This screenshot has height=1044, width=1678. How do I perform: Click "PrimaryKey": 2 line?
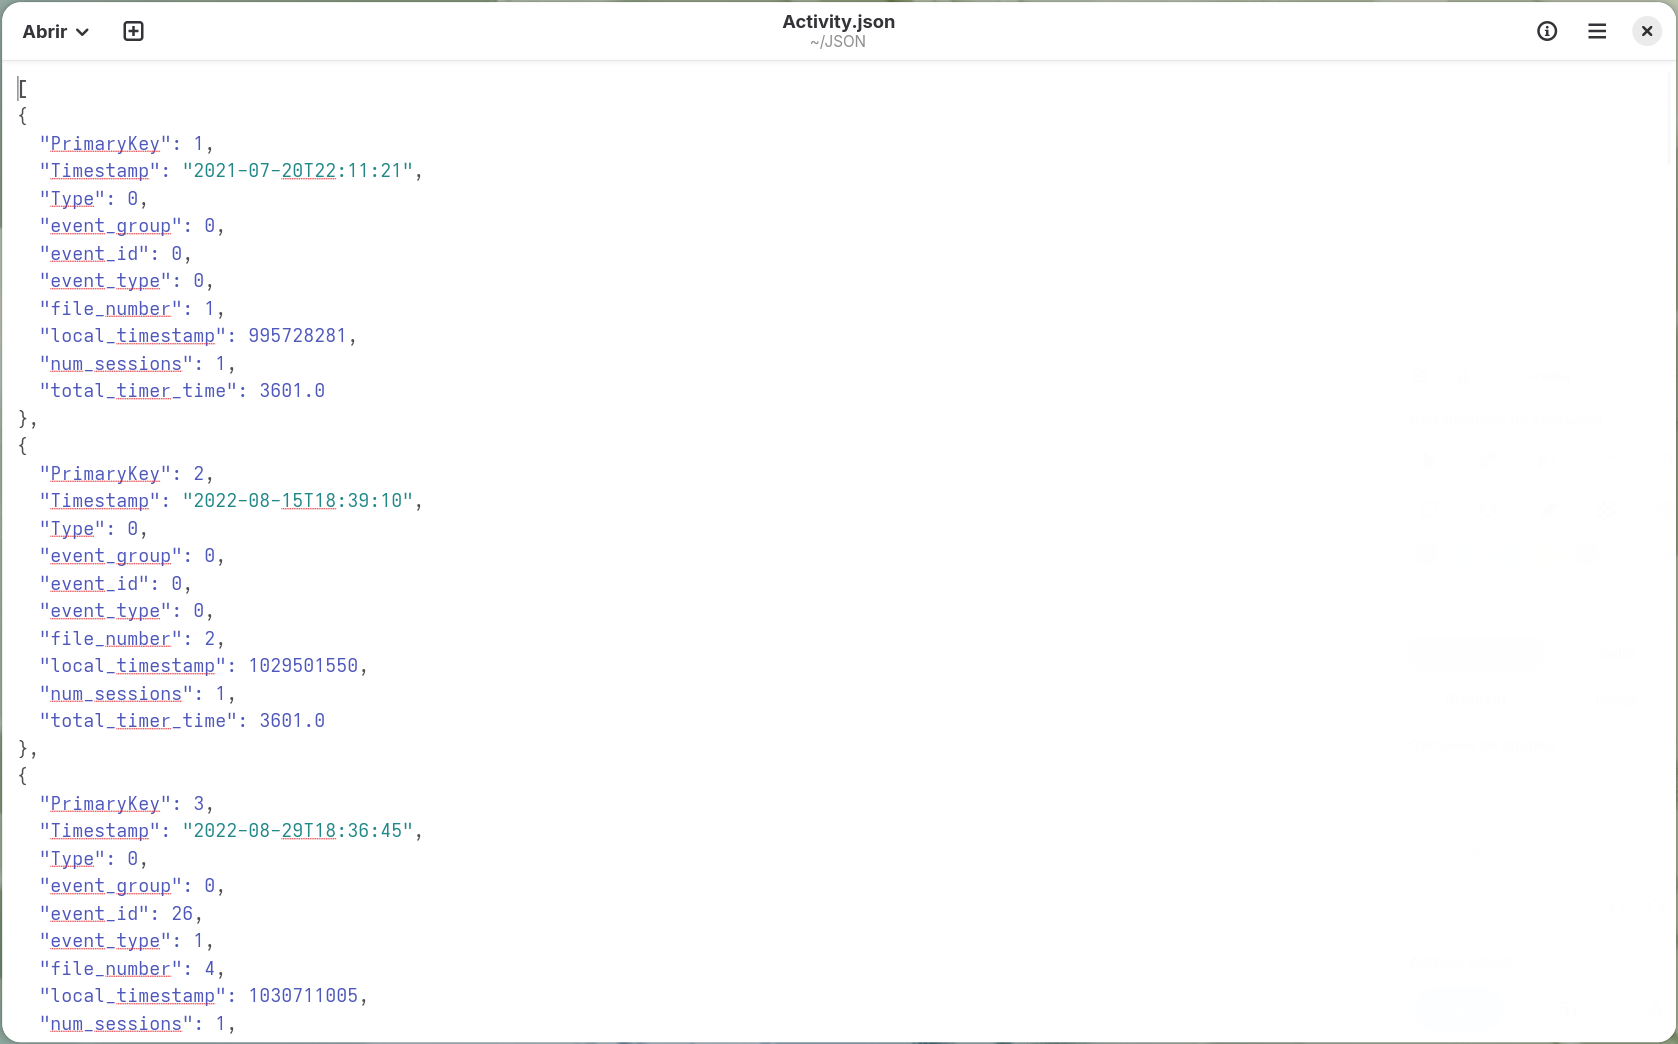[127, 474]
